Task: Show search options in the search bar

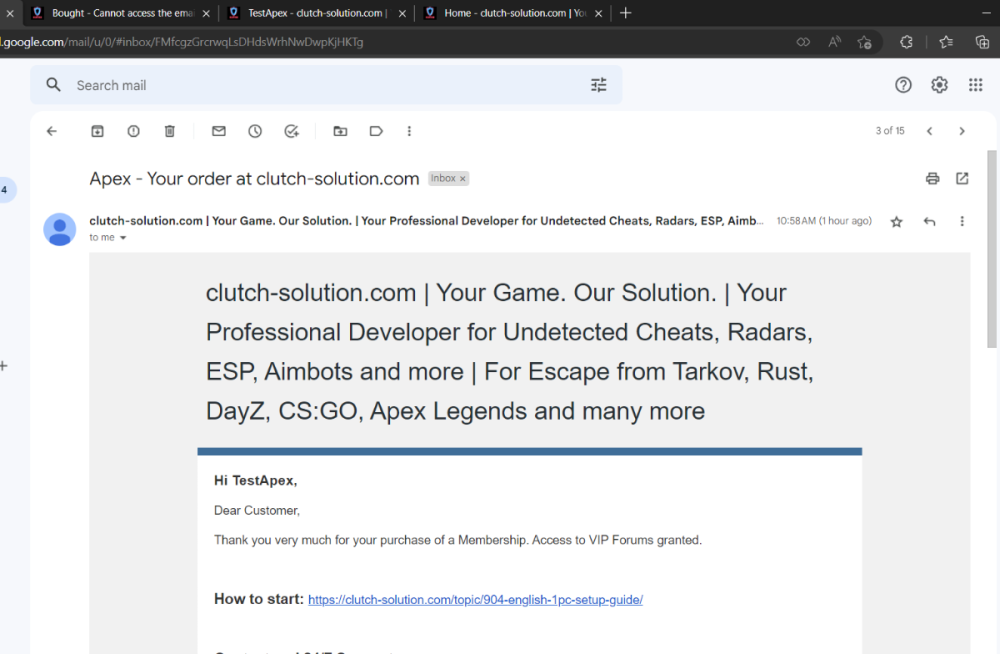Action: pos(598,85)
